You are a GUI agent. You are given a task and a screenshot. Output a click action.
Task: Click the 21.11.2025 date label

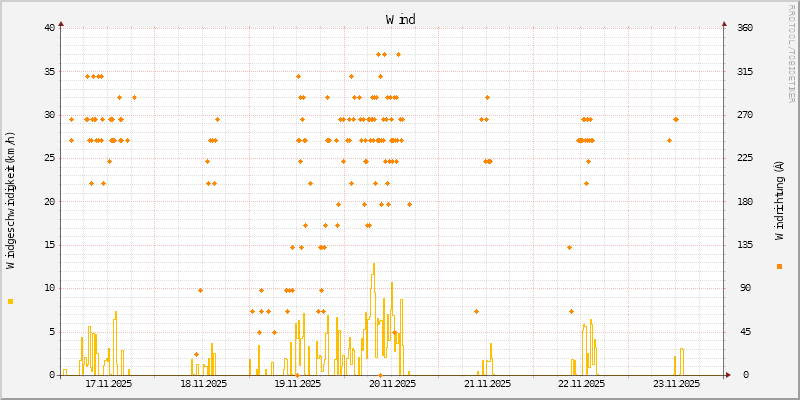[x=486, y=383]
